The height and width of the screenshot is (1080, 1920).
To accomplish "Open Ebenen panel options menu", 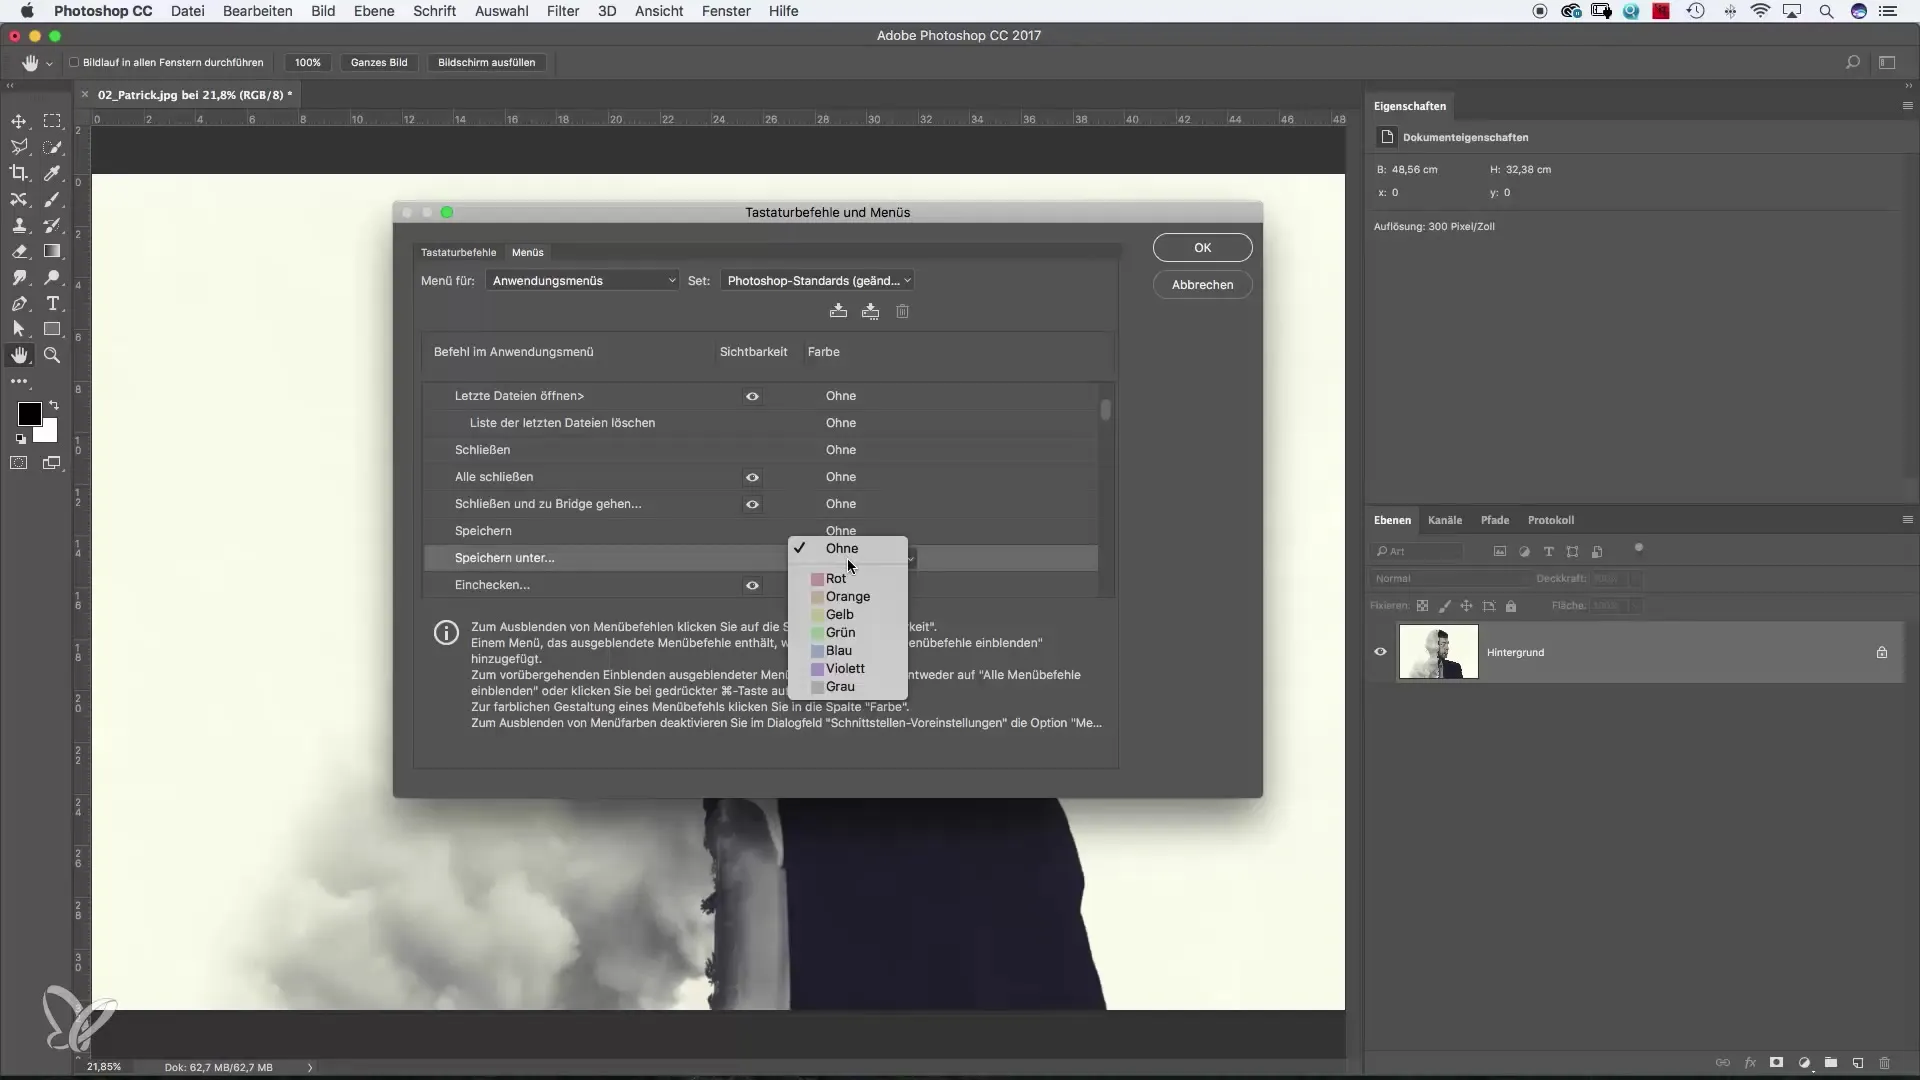I will 1907,520.
